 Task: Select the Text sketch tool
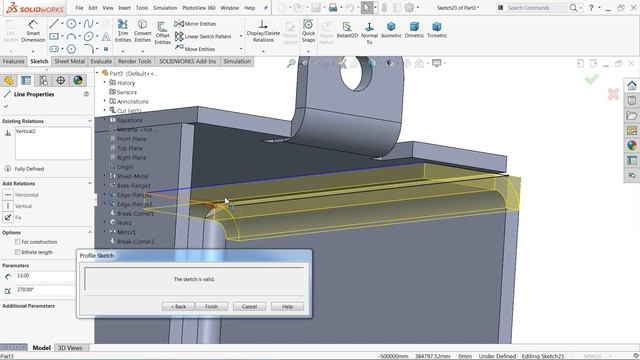click(x=106, y=36)
